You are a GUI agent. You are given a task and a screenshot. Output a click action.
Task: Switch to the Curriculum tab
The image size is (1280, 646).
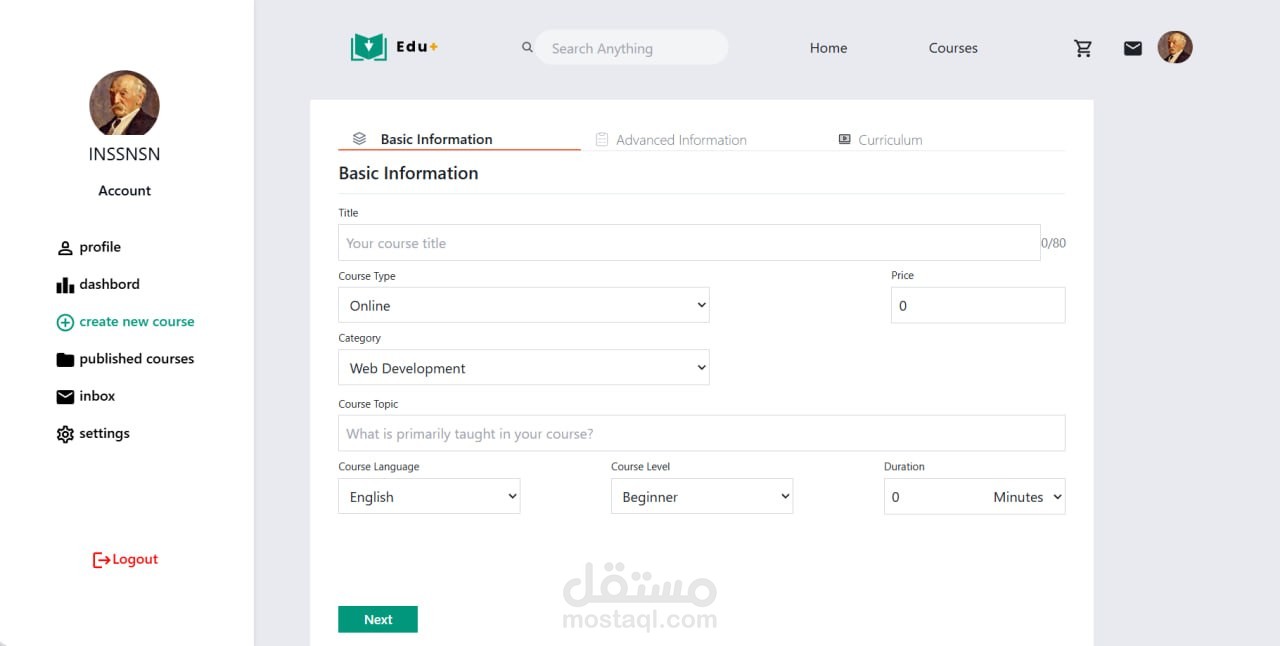[889, 140]
